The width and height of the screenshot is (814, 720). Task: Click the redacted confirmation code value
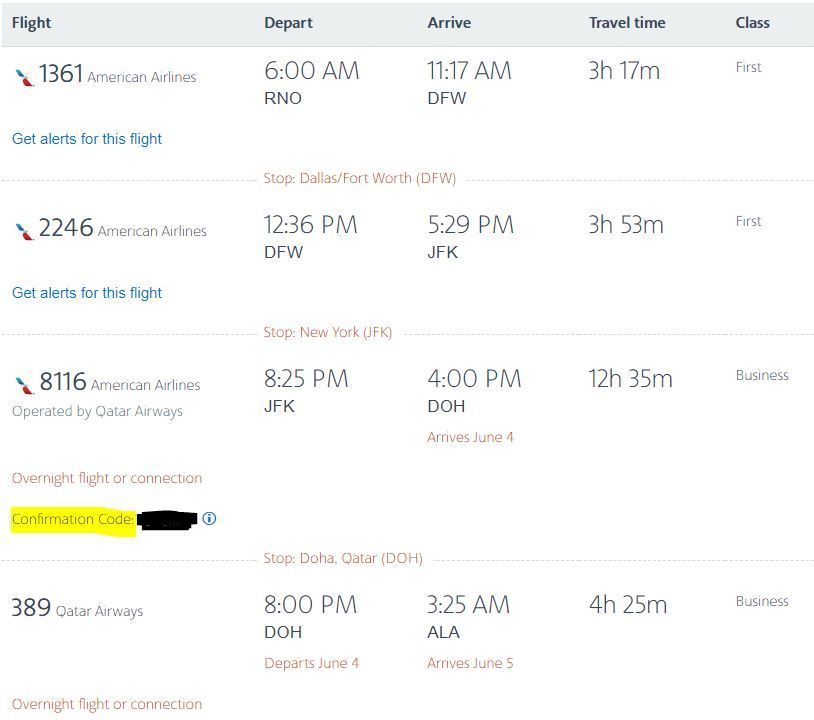tap(166, 520)
